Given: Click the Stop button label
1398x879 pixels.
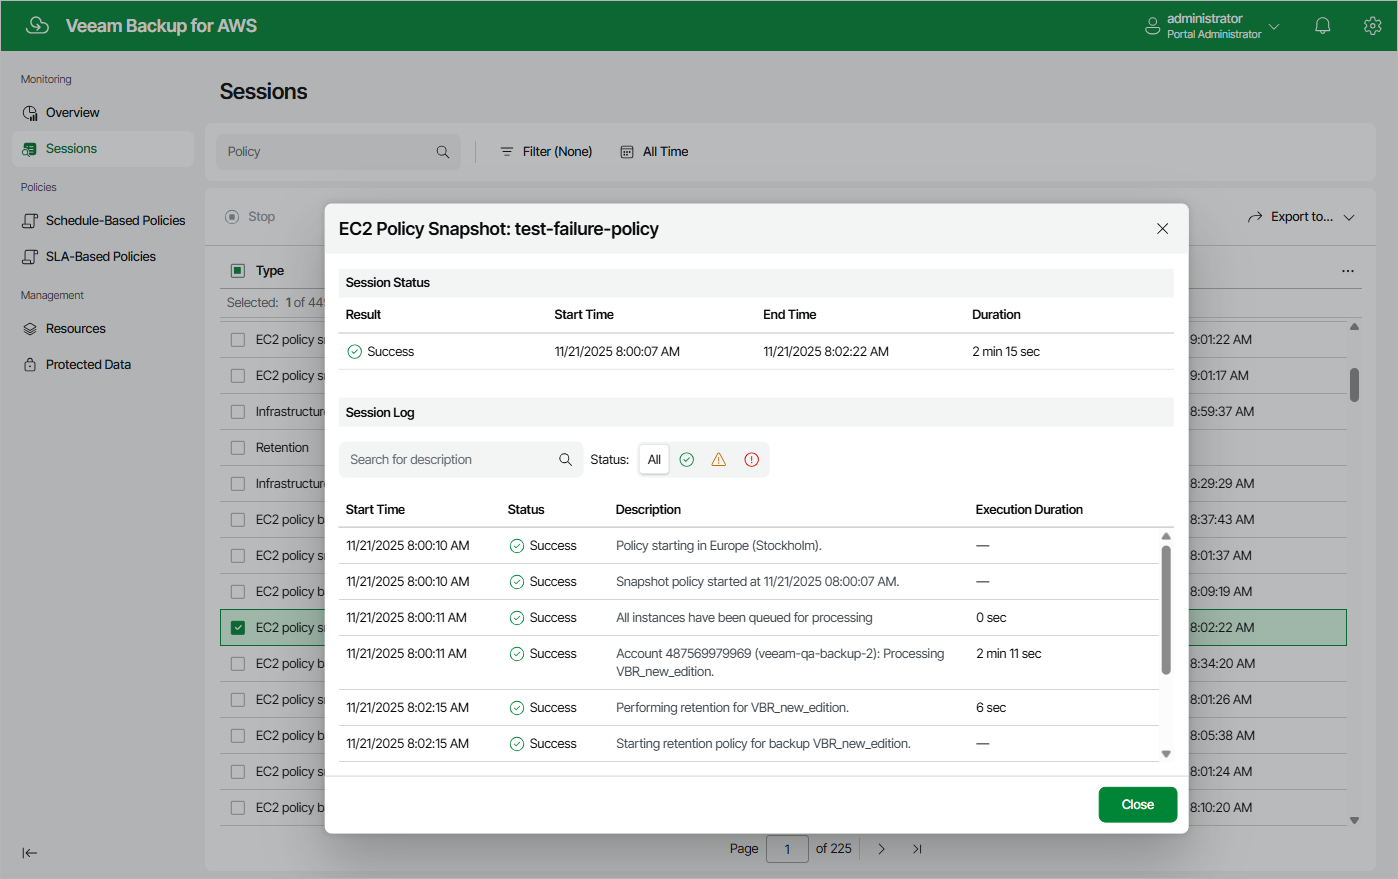Looking at the screenshot, I should click(262, 217).
